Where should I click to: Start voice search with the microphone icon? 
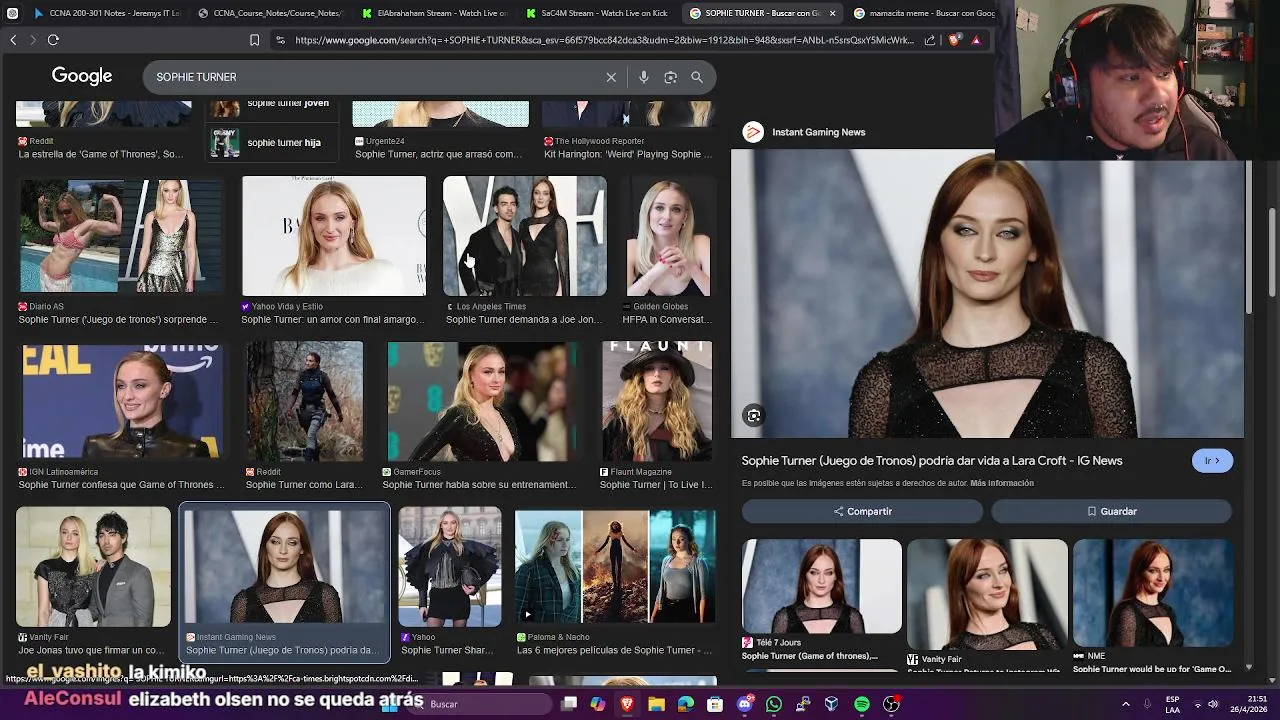(644, 77)
